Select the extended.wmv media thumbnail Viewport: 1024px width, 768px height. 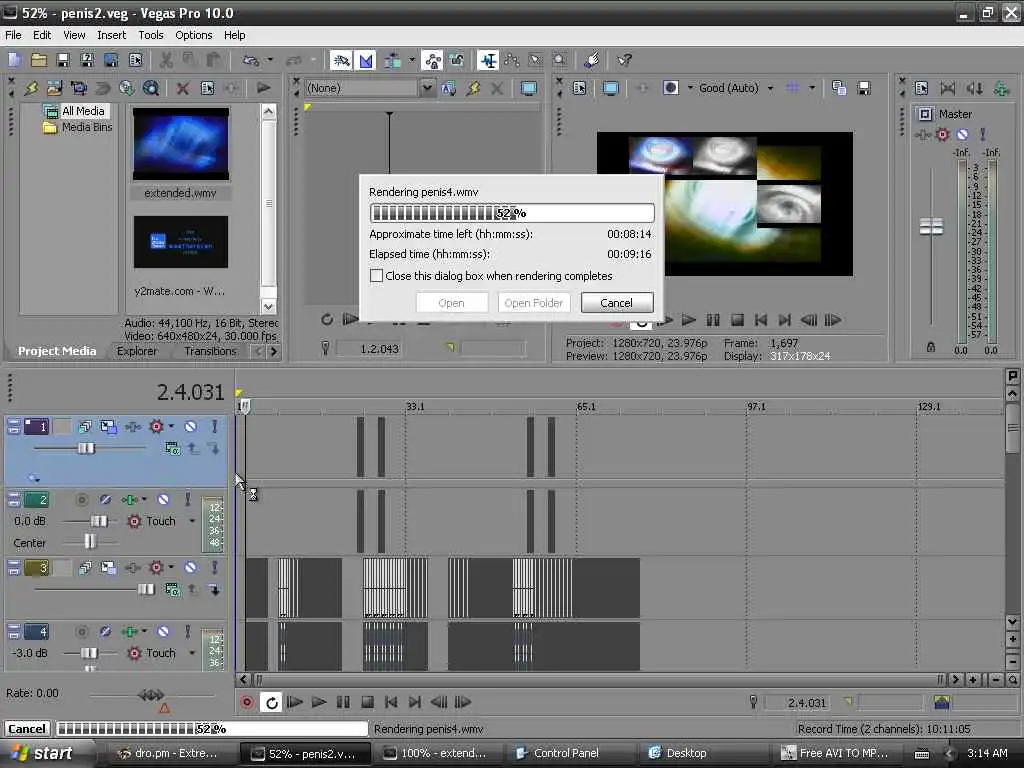181,144
